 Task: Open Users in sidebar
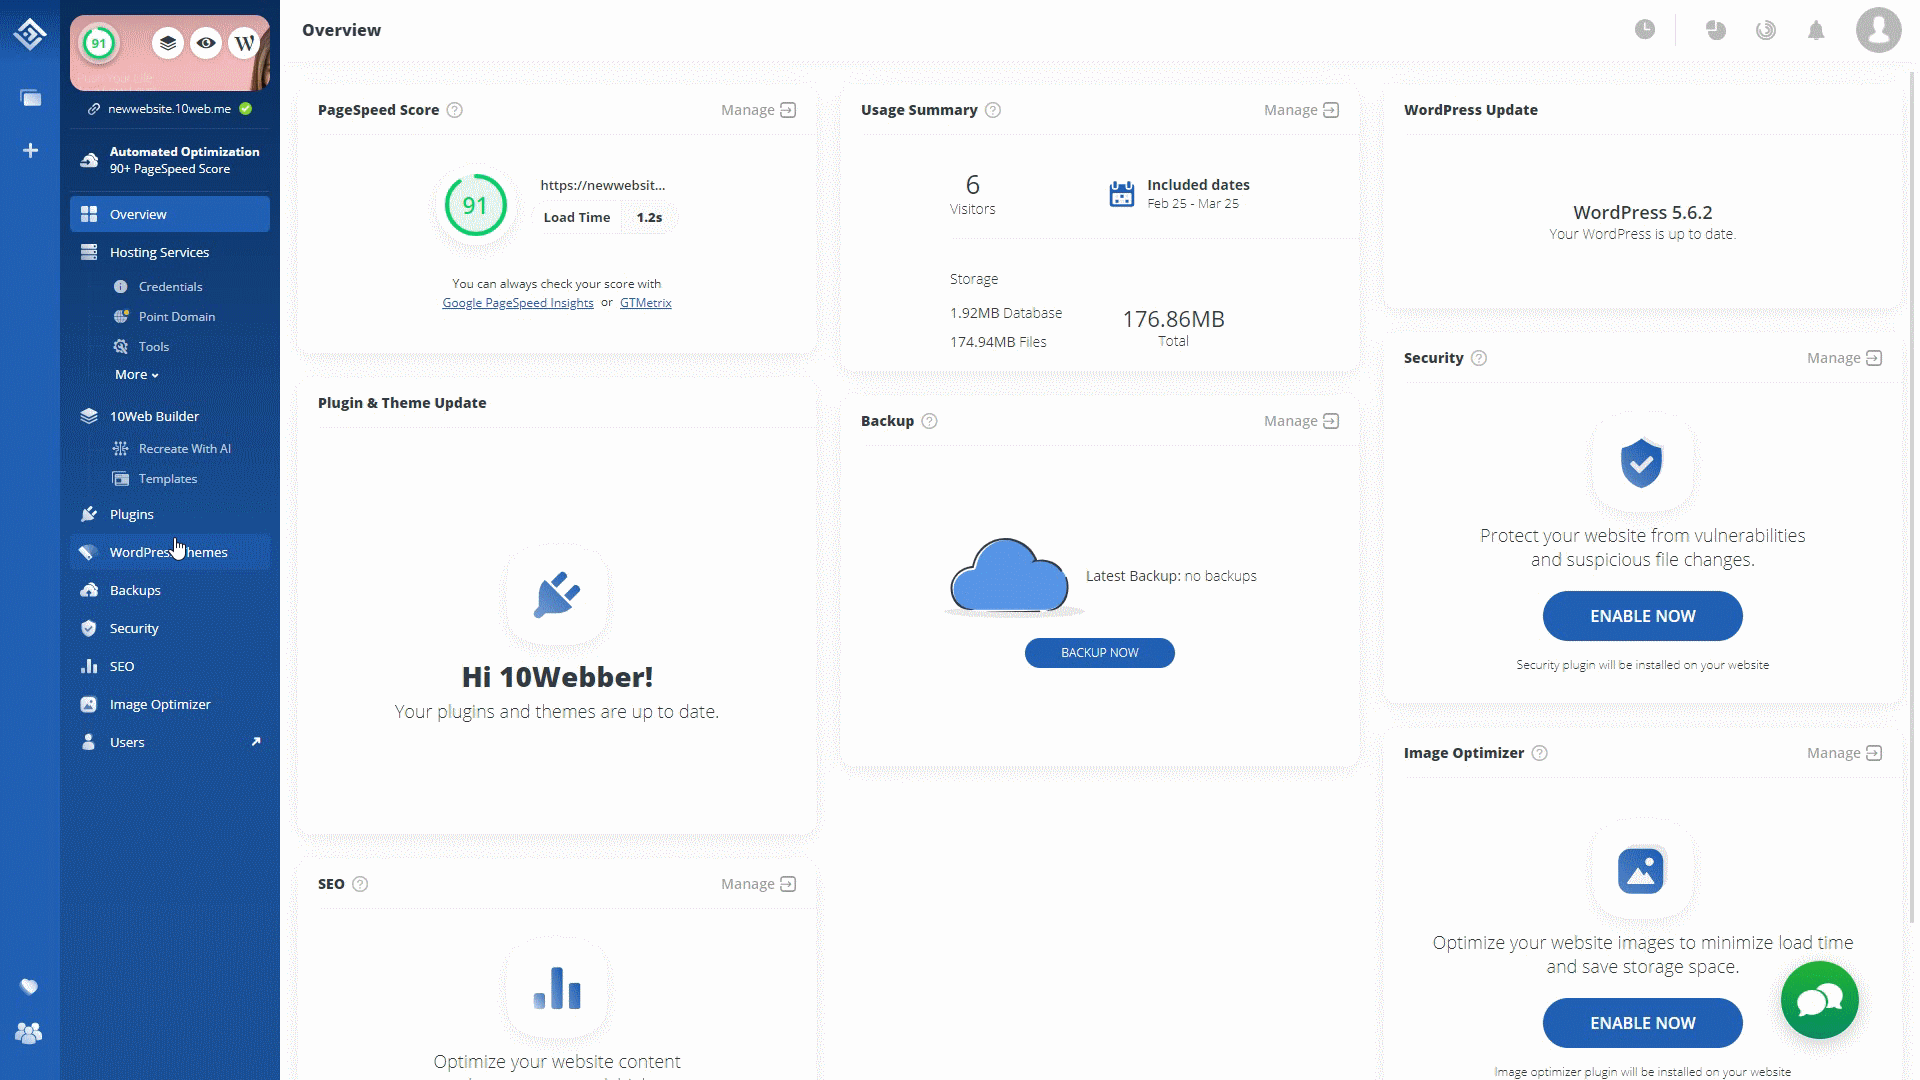pyautogui.click(x=170, y=742)
